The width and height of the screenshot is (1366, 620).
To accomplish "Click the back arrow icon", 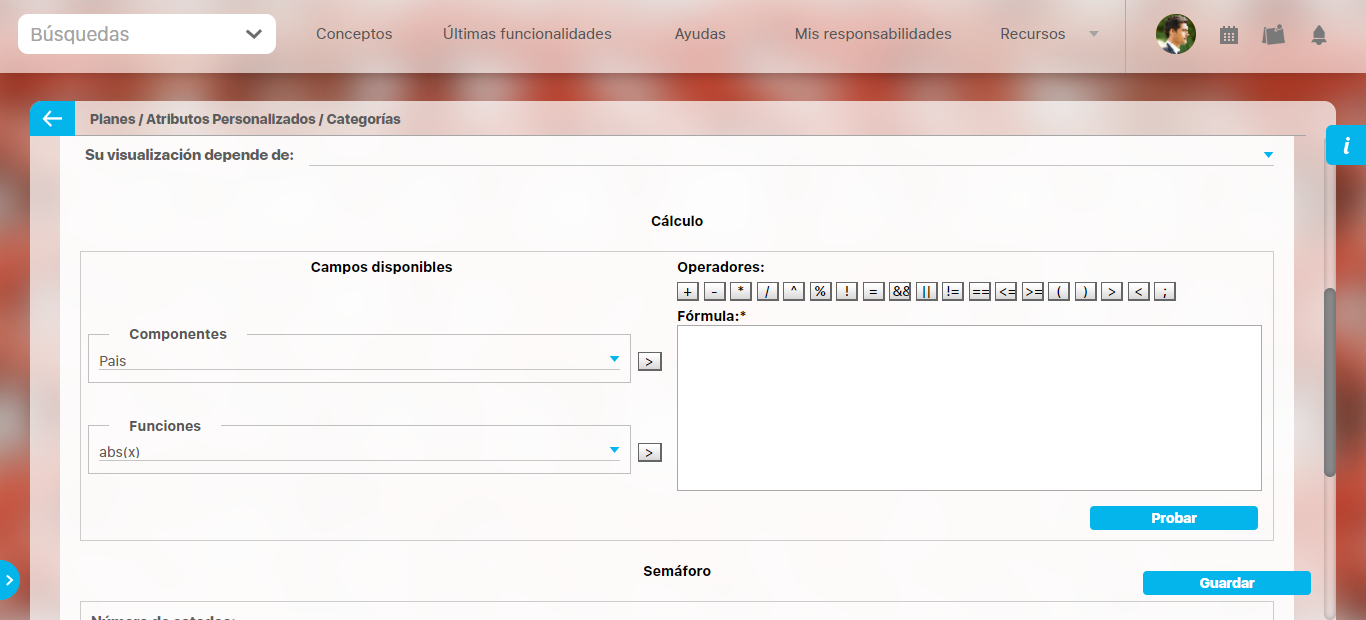I will tap(52, 118).
